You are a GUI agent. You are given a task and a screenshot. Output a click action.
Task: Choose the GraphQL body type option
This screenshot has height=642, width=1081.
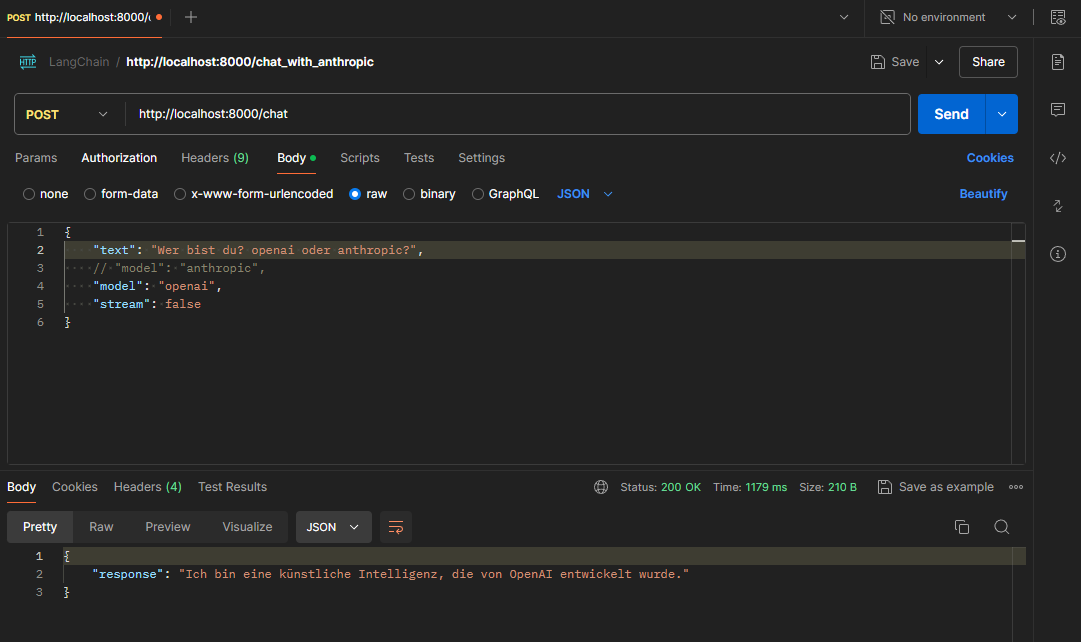[x=478, y=194]
